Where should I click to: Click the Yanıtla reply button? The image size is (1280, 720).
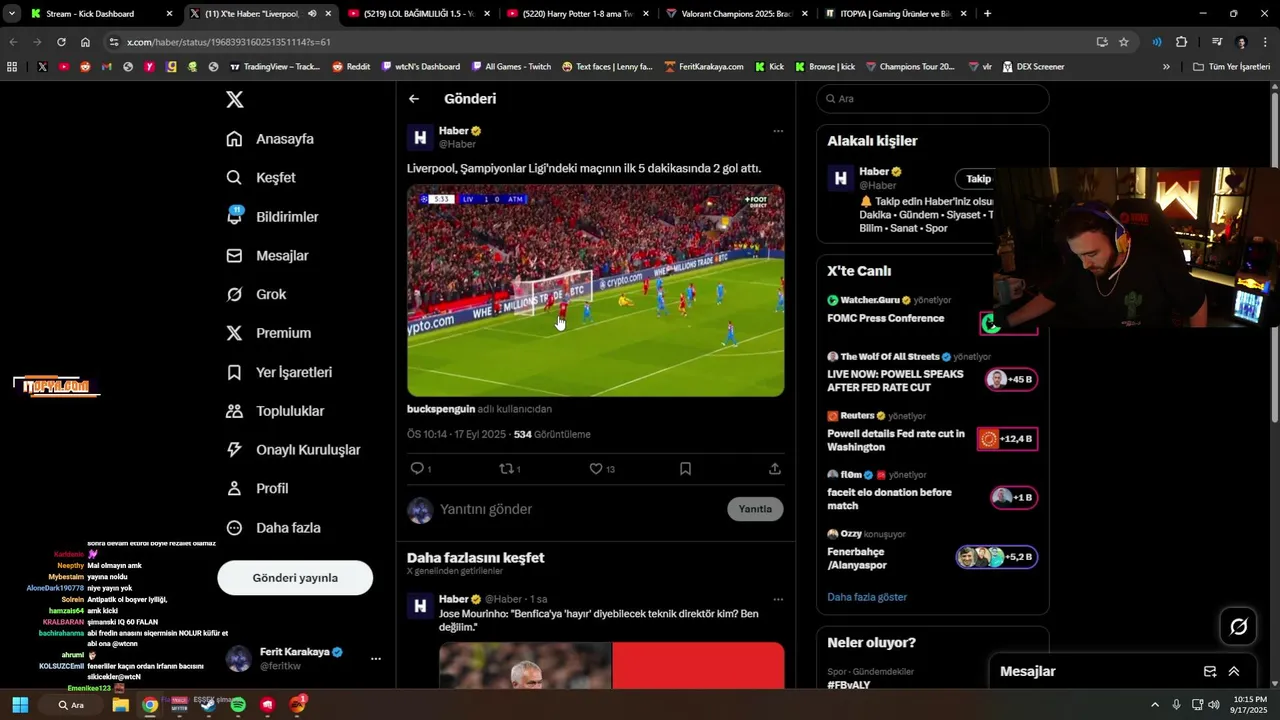click(x=755, y=509)
